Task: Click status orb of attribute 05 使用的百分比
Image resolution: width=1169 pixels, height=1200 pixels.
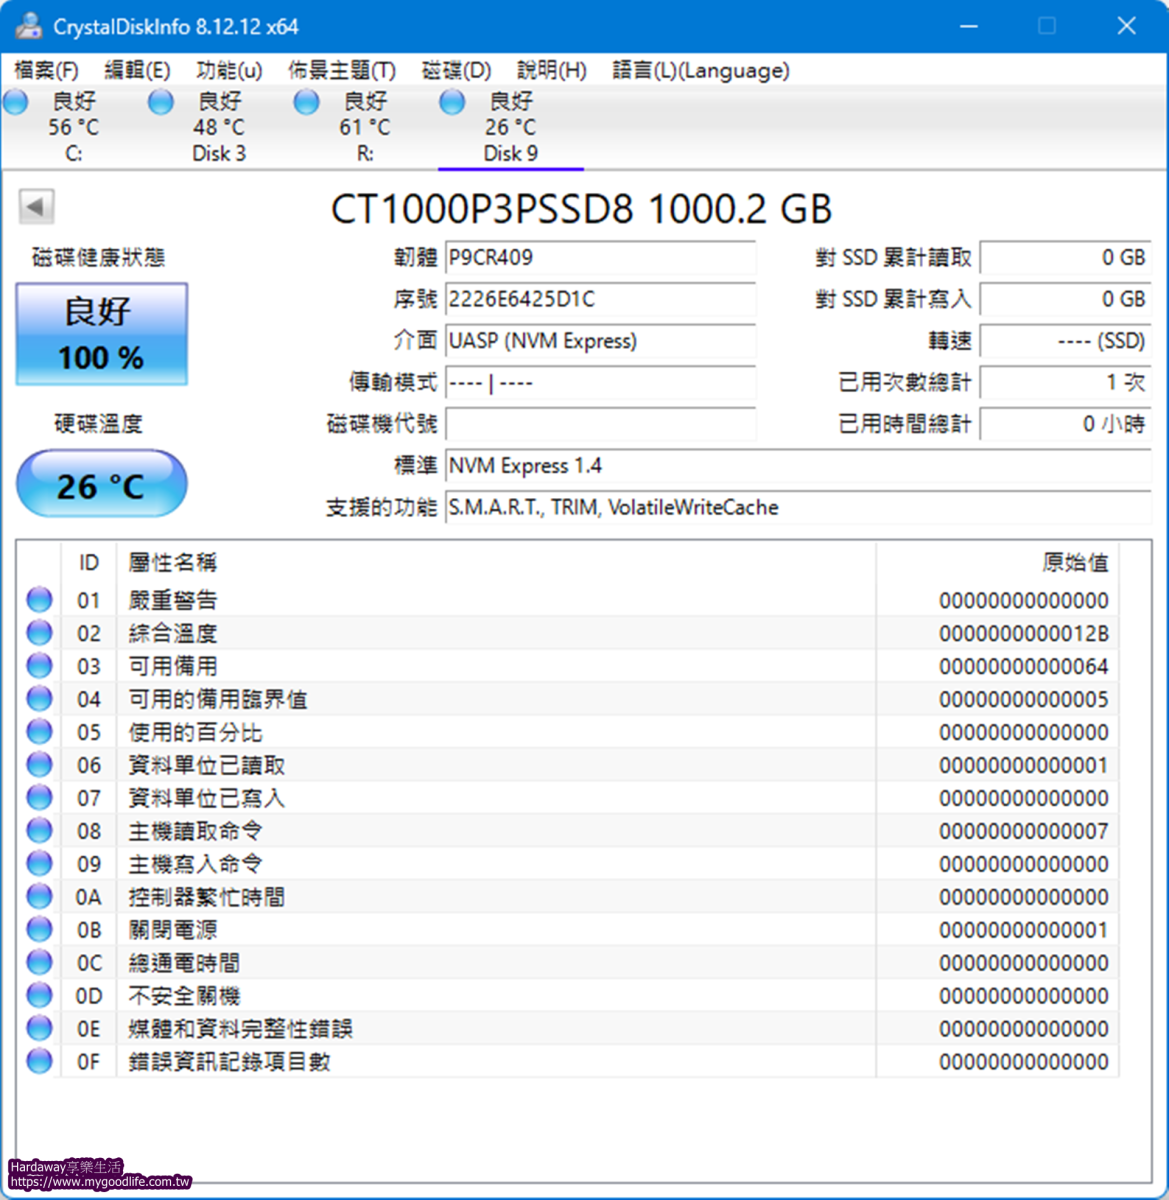Action: [40, 732]
